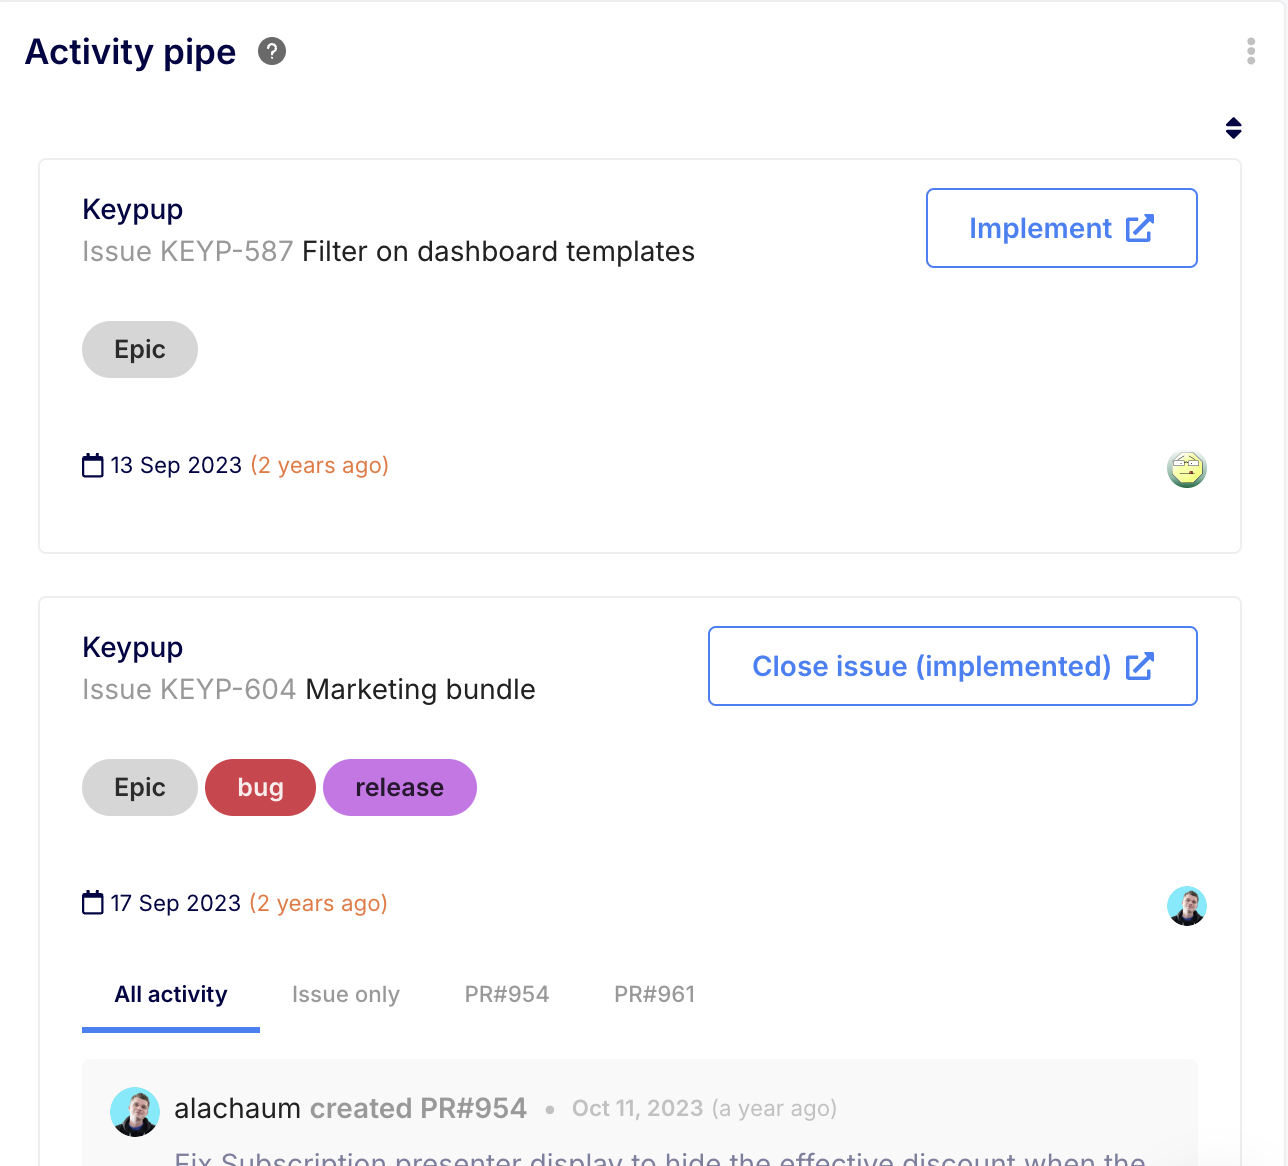Click the Epic label on KEYP-604
Screen dimensions: 1288x1166
pos(140,787)
